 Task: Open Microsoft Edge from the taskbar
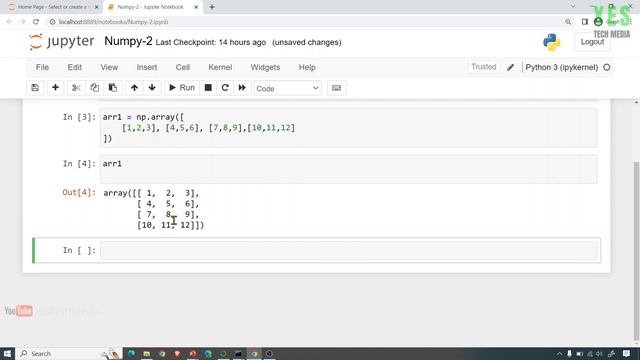click(x=131, y=353)
